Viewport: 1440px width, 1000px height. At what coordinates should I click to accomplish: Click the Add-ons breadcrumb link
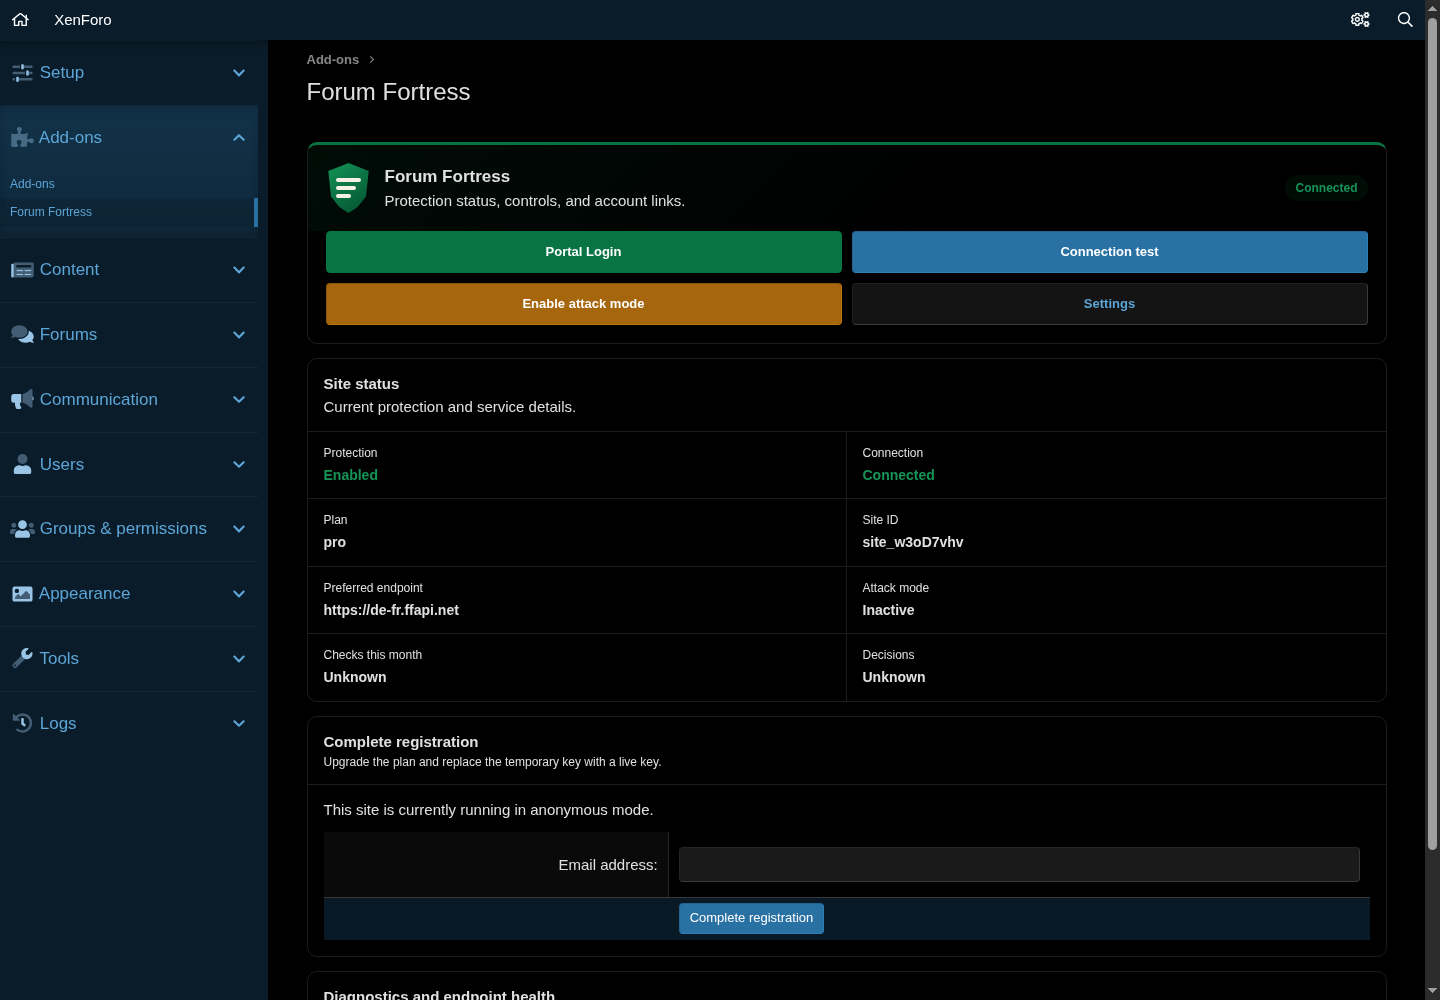[333, 60]
